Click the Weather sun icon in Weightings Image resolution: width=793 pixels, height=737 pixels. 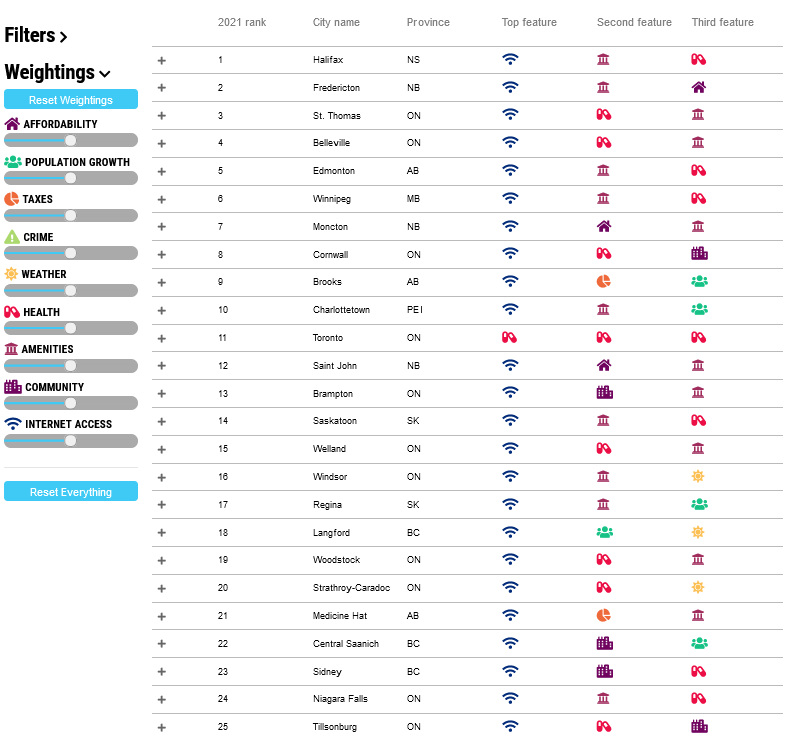(x=11, y=274)
